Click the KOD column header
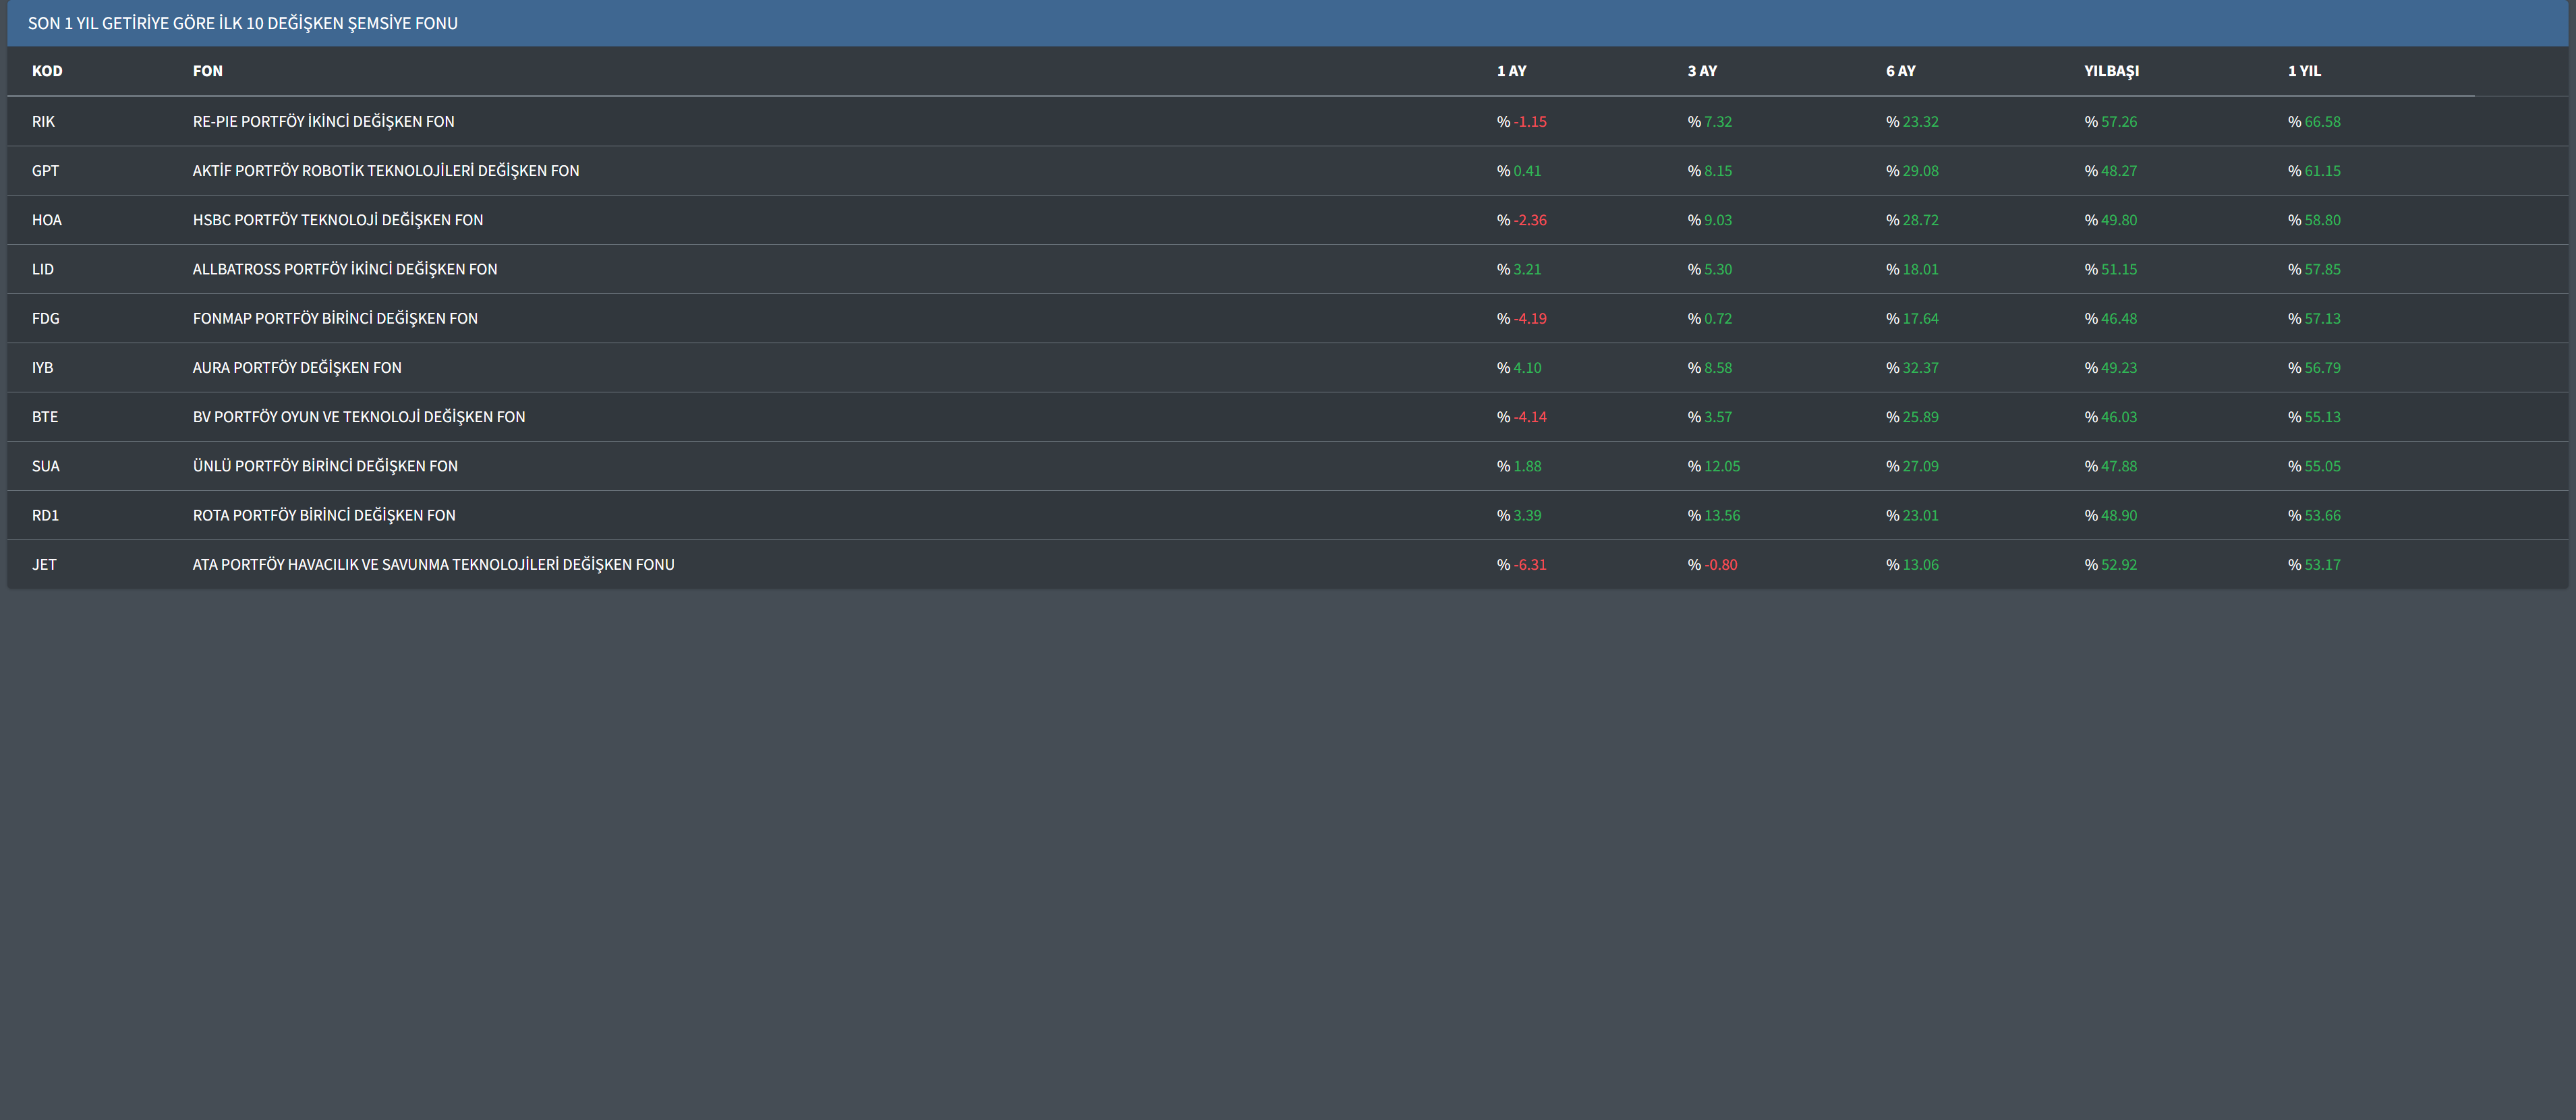This screenshot has height=1120, width=2576. coord(47,71)
